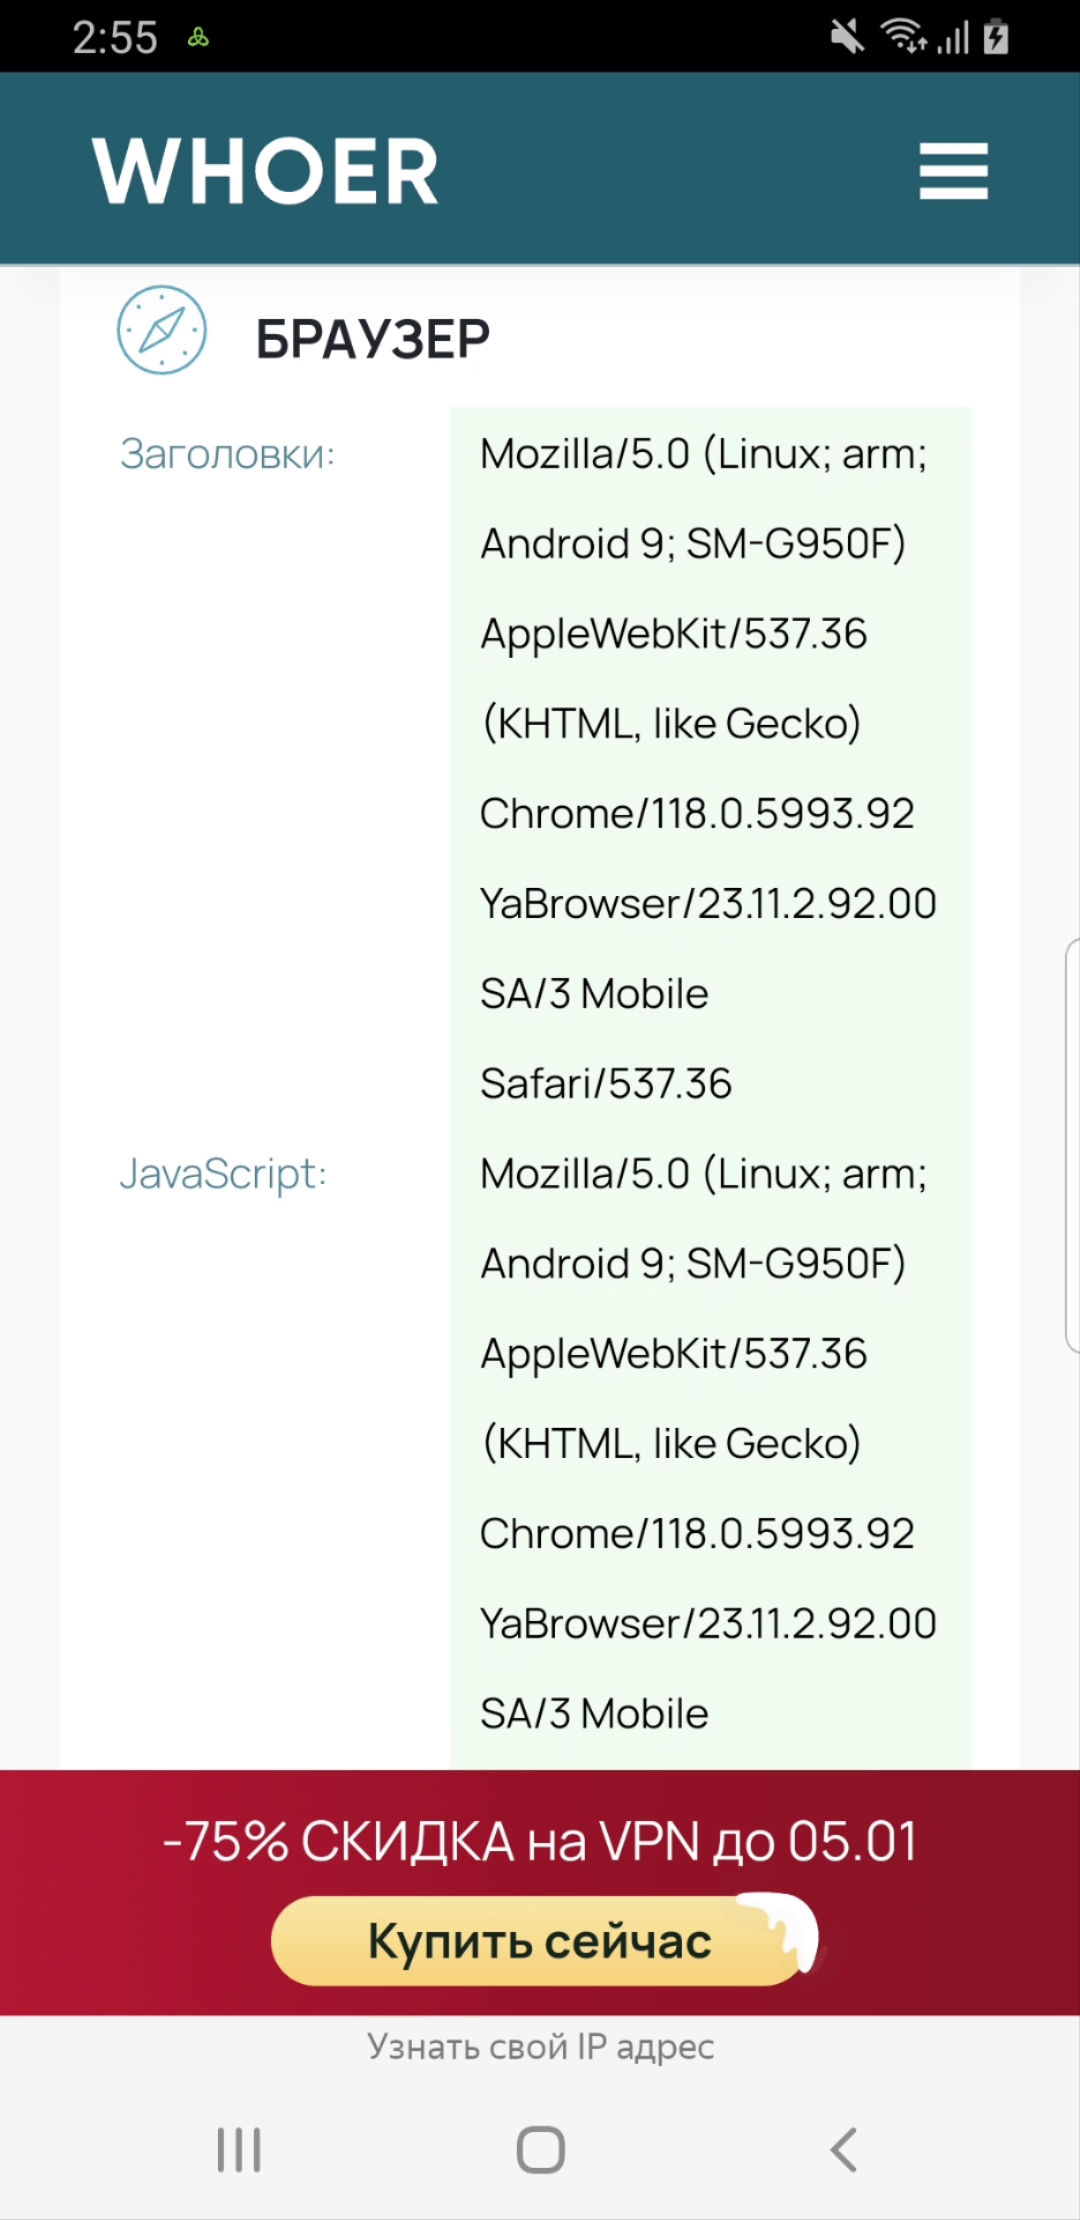Open the hamburger menu
This screenshot has width=1080, height=2220.
pyautogui.click(x=953, y=171)
